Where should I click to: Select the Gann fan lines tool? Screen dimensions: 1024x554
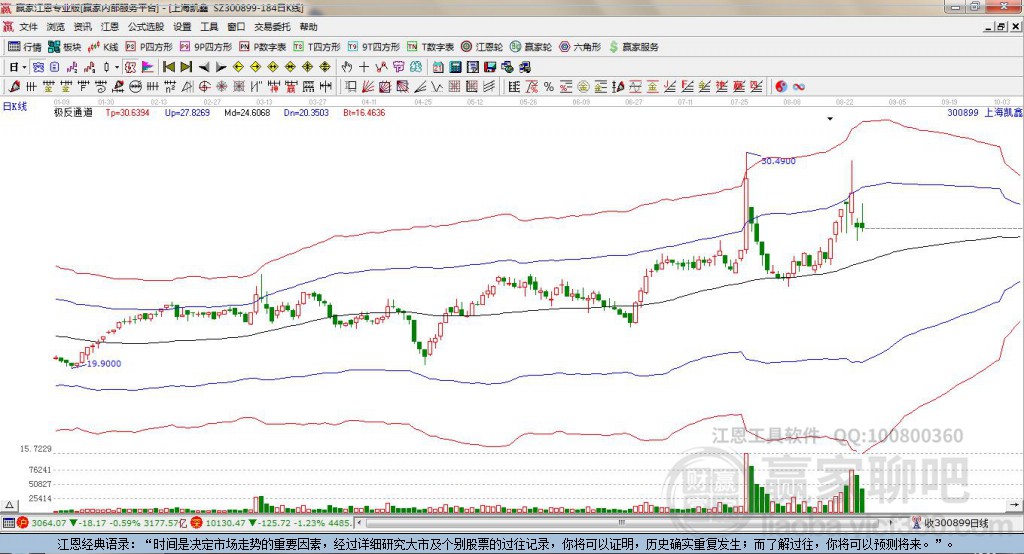pyautogui.click(x=368, y=86)
